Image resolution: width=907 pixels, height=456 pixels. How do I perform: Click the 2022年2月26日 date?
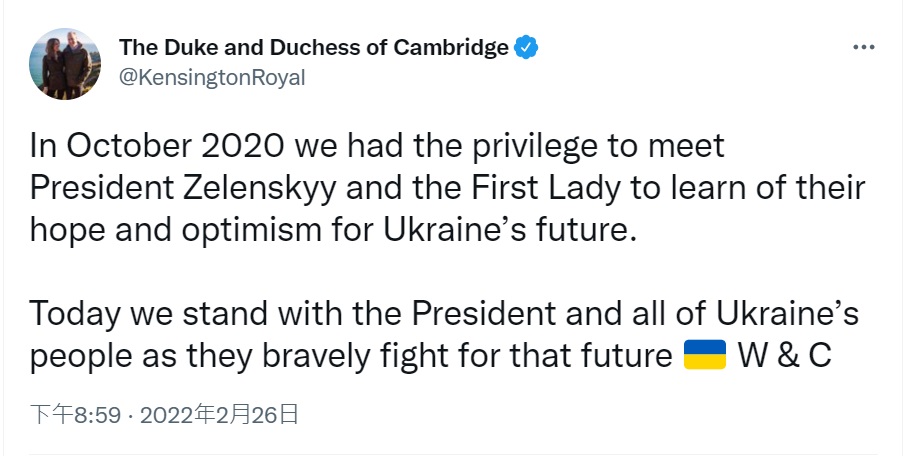point(219,415)
